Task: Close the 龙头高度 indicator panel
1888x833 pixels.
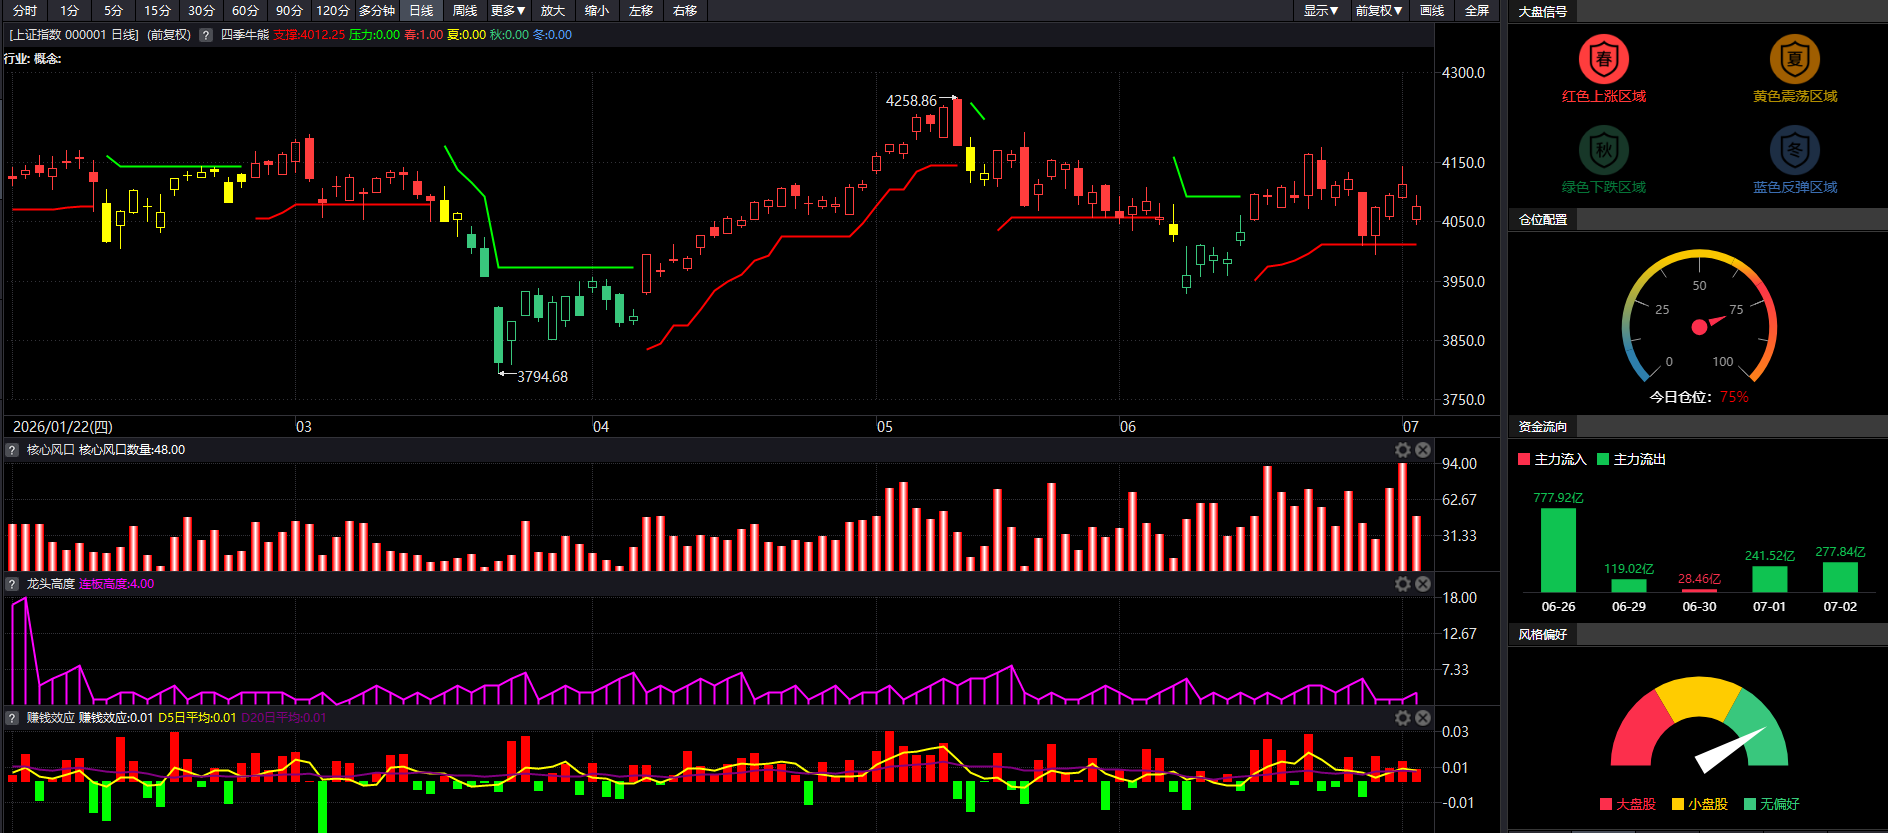Action: pyautogui.click(x=1423, y=584)
